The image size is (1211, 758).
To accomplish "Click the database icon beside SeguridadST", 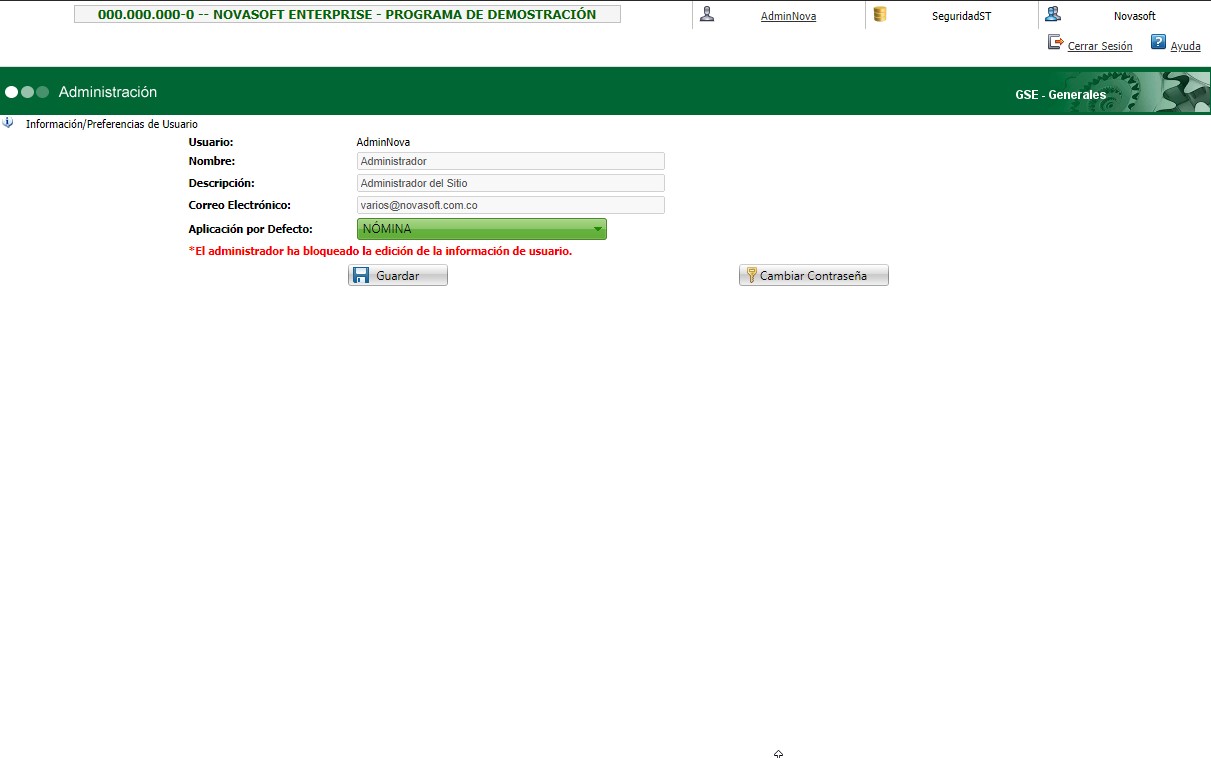I will tap(880, 14).
